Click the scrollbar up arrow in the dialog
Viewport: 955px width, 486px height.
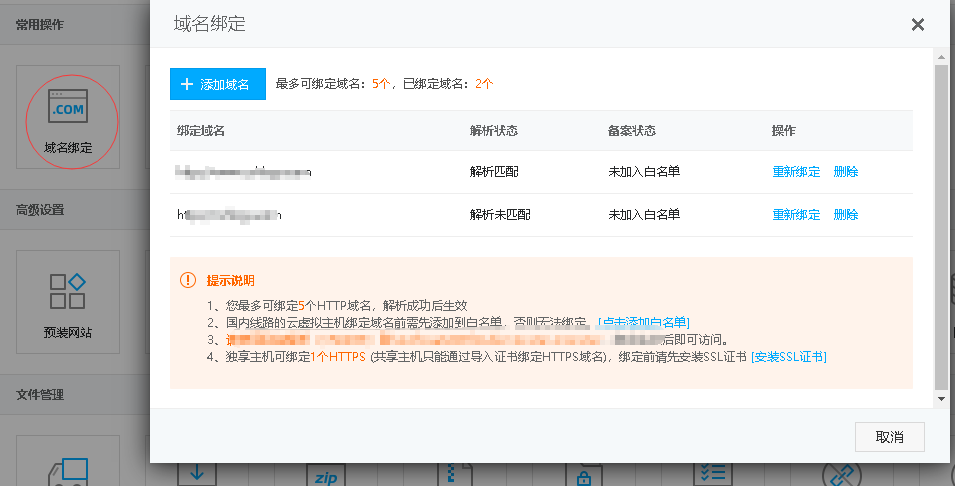(x=941, y=57)
